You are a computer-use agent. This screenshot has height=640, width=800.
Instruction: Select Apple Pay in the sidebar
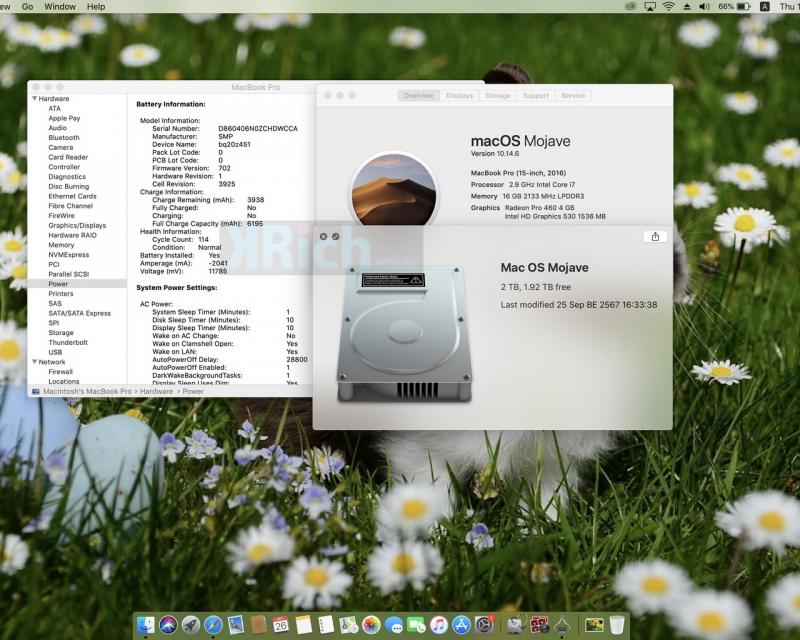pos(64,118)
